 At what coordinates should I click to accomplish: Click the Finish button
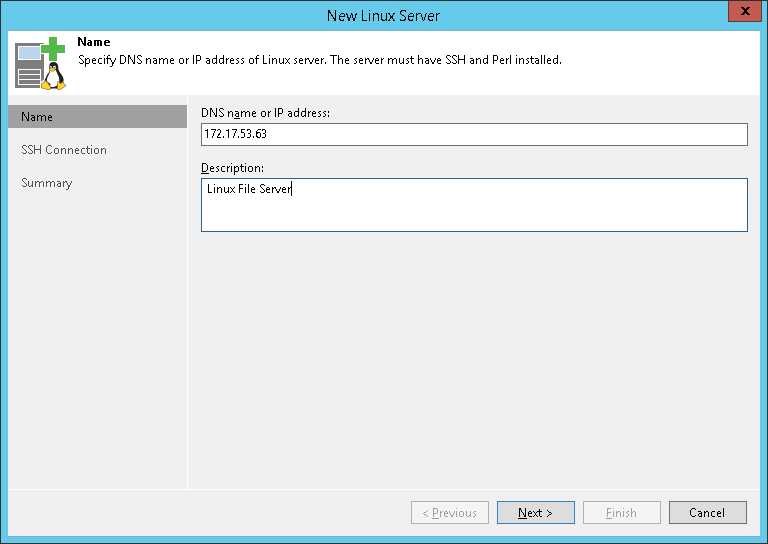(621, 513)
